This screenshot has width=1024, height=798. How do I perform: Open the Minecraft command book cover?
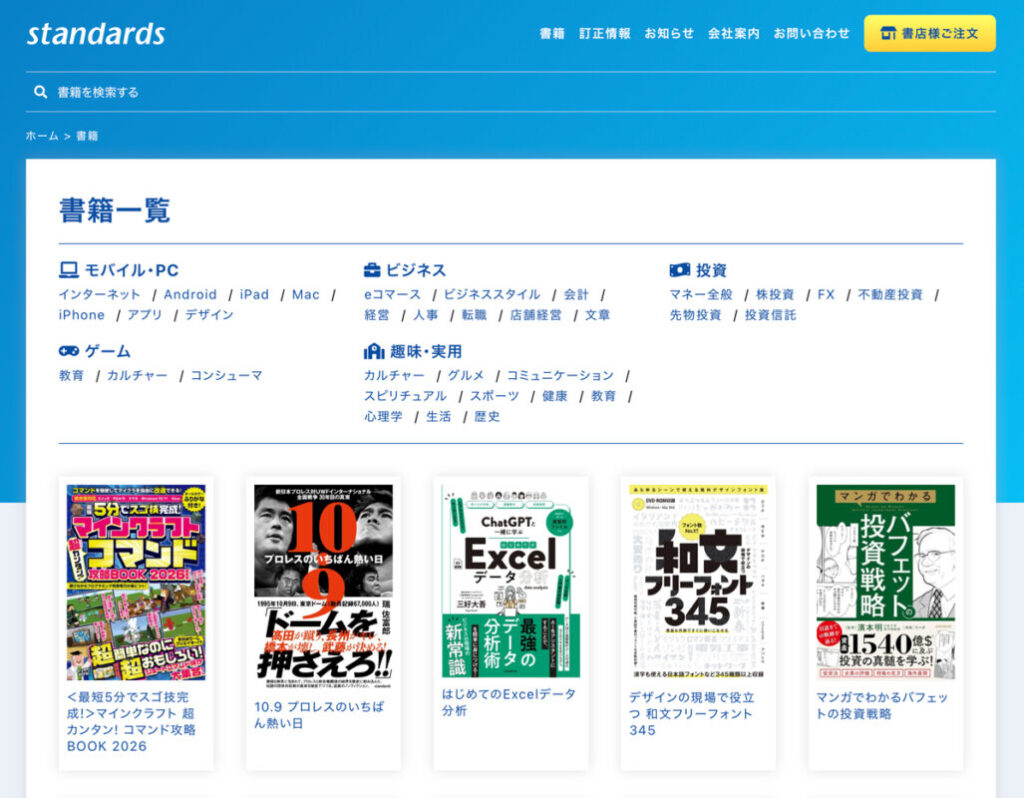point(136,582)
